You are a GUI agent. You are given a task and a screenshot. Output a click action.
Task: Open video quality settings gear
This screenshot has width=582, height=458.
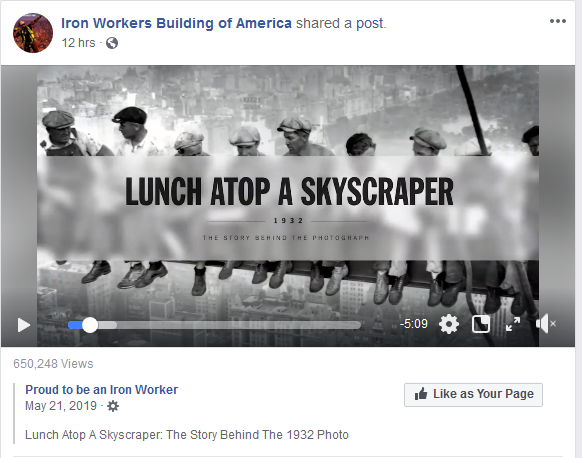[449, 324]
